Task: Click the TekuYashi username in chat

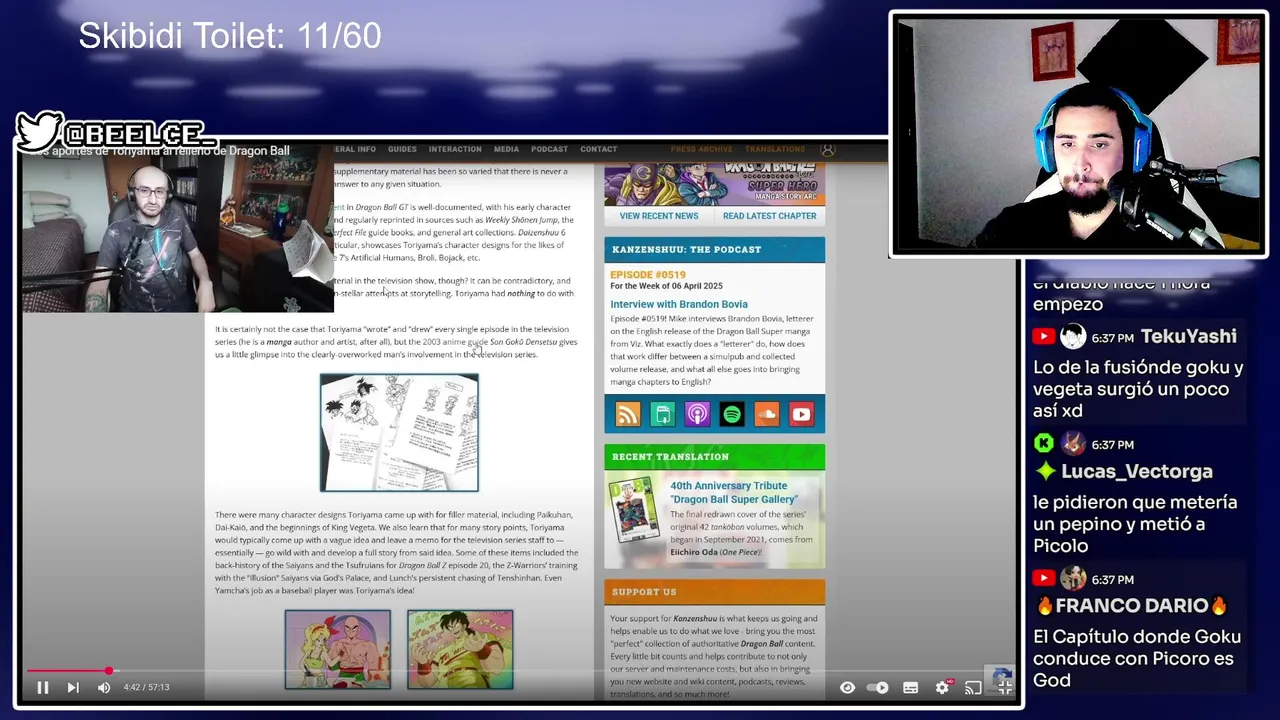Action: [x=1188, y=337]
